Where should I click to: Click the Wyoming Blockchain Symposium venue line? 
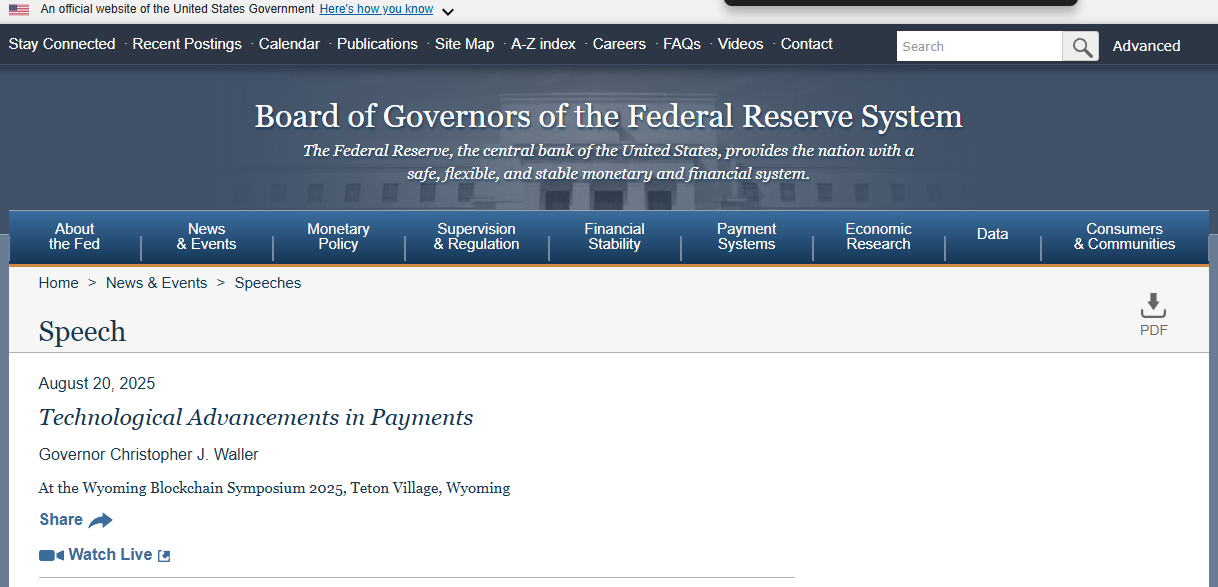pyautogui.click(x=274, y=488)
